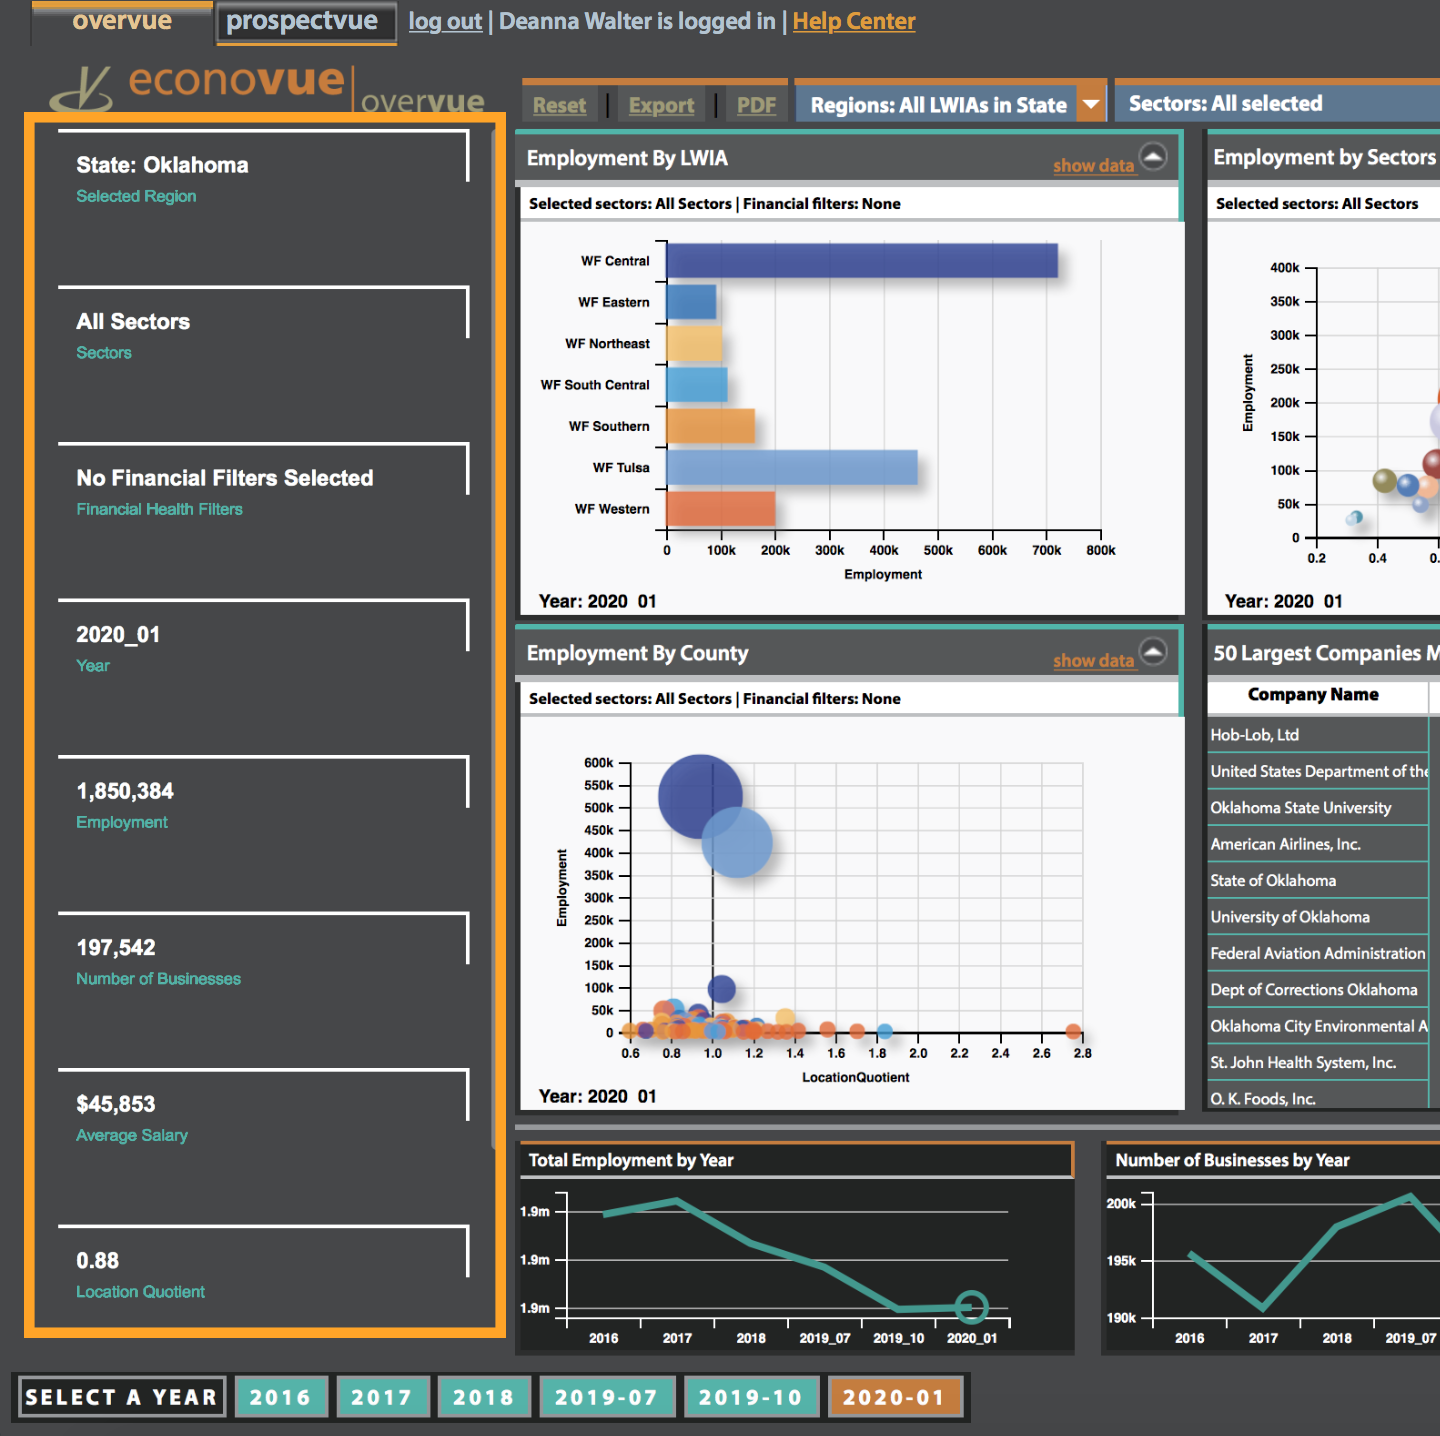Open the Help Center
The width and height of the screenshot is (1440, 1436).
tap(853, 20)
